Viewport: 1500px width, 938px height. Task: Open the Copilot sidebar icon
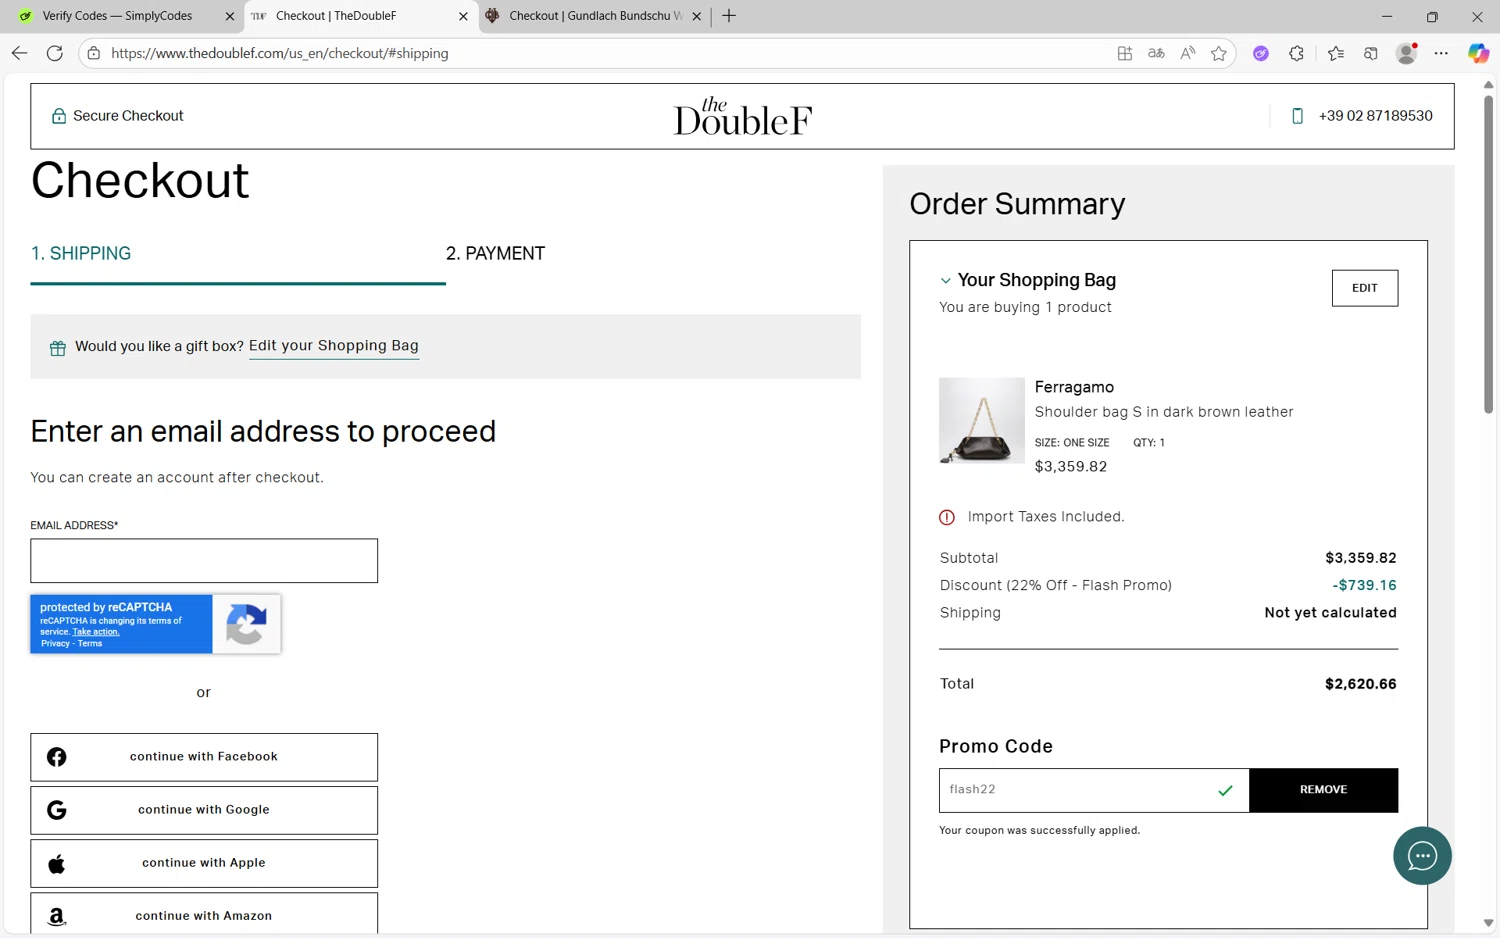point(1478,53)
